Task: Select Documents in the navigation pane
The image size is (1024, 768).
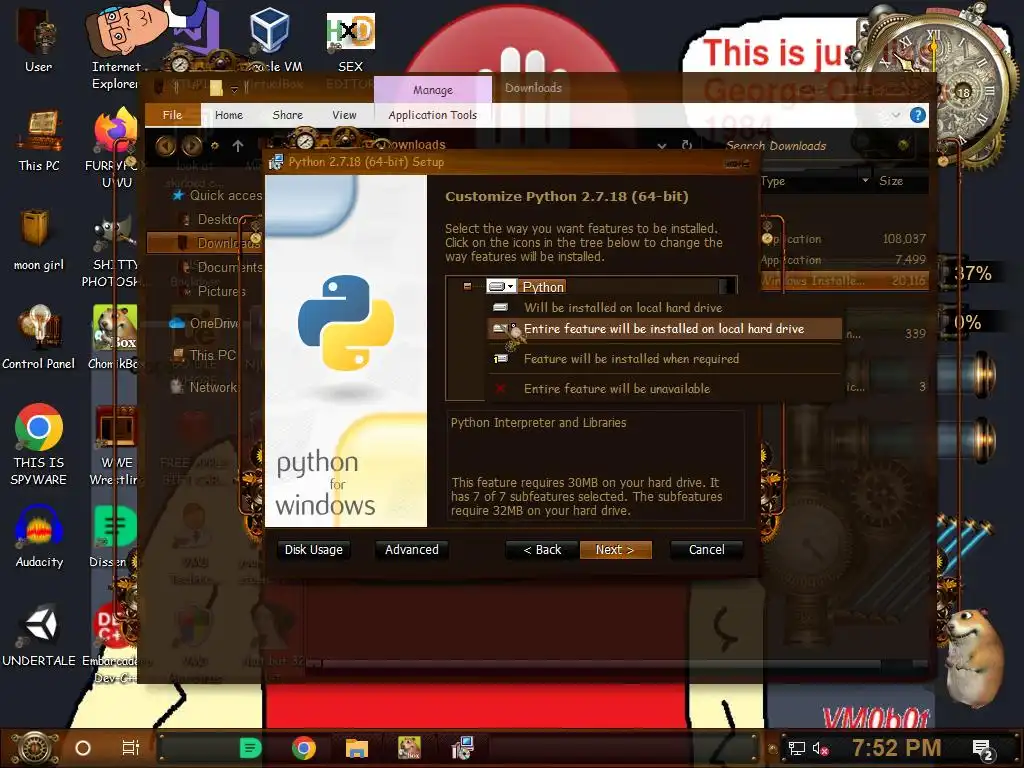Action: coord(221,267)
